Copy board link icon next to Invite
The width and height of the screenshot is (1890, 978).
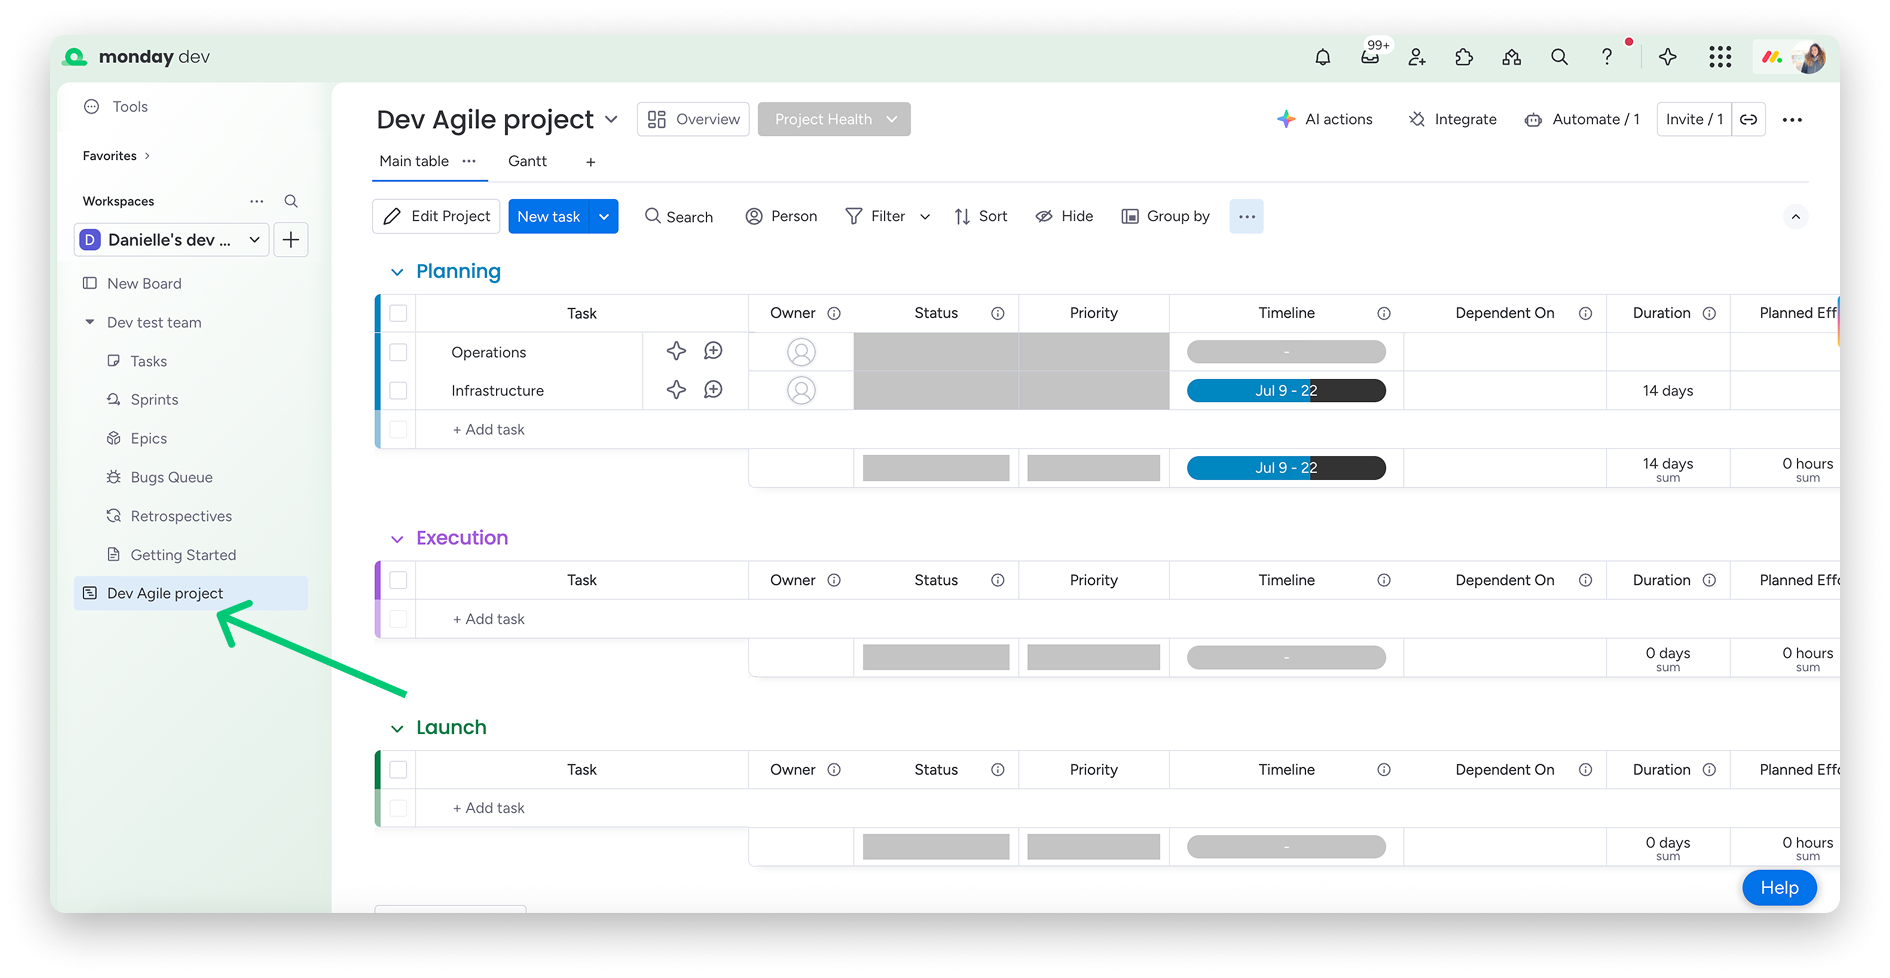click(x=1749, y=119)
